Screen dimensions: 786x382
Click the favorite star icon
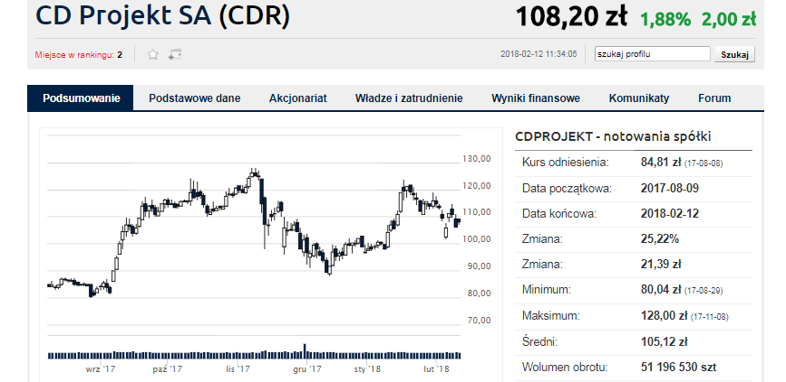153,55
